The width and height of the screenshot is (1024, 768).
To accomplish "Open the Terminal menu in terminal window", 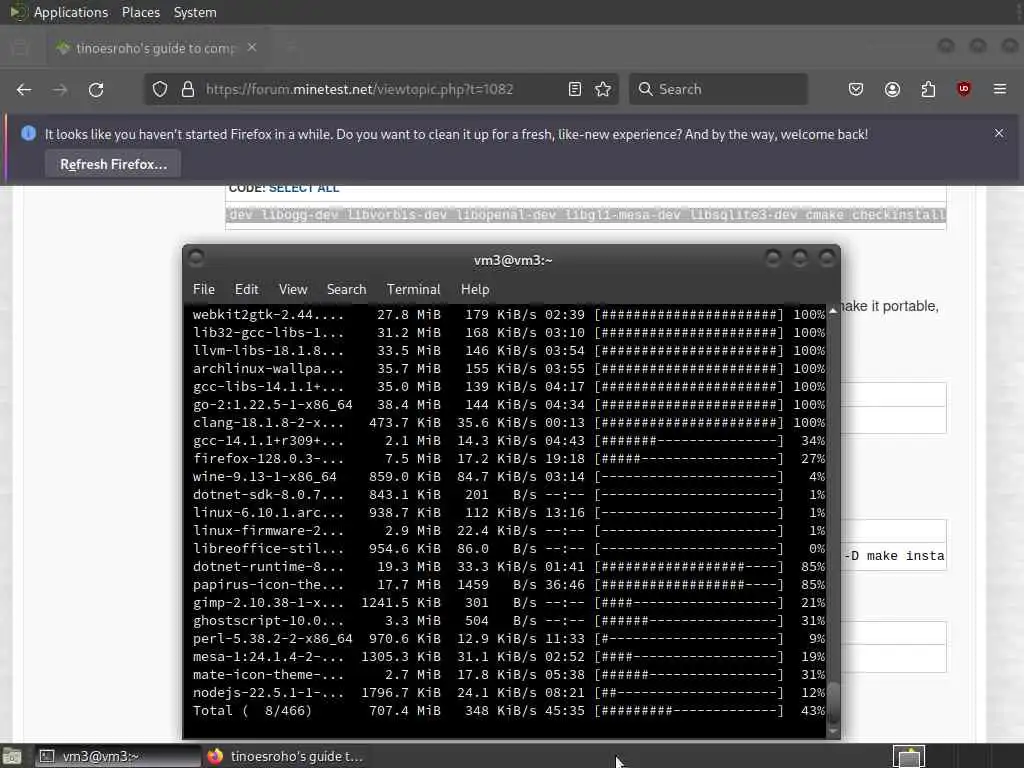I will pos(413,289).
